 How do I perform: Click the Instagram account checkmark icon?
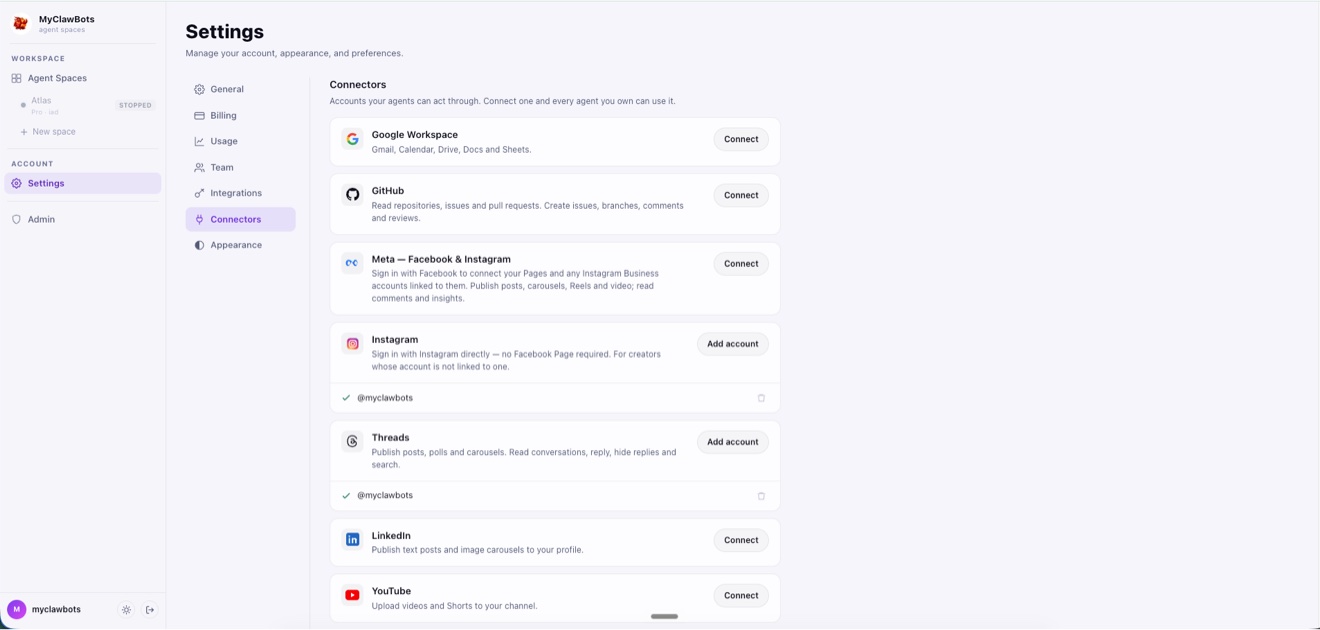click(x=346, y=398)
